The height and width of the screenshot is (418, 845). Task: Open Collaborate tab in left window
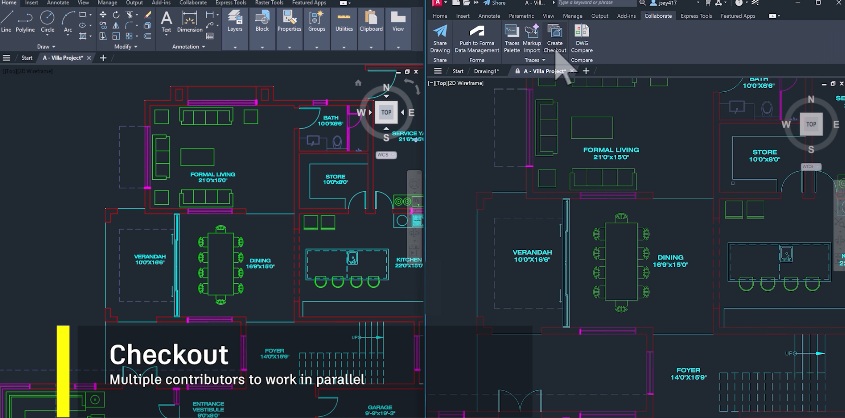pyautogui.click(x=193, y=3)
